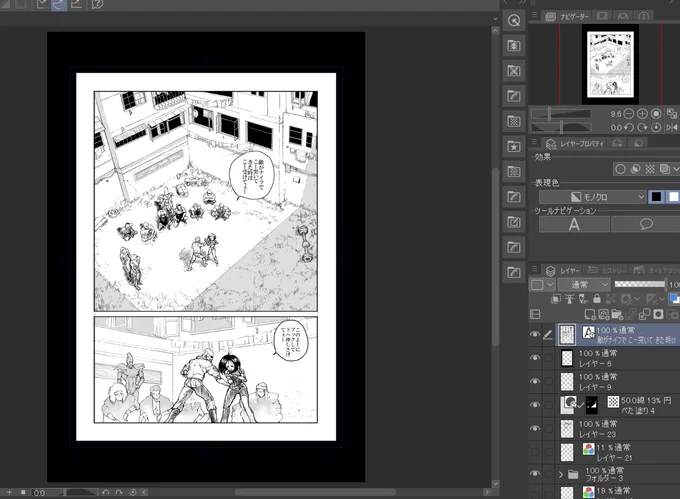Hide レイヤー 23 with eye icon

click(x=535, y=428)
